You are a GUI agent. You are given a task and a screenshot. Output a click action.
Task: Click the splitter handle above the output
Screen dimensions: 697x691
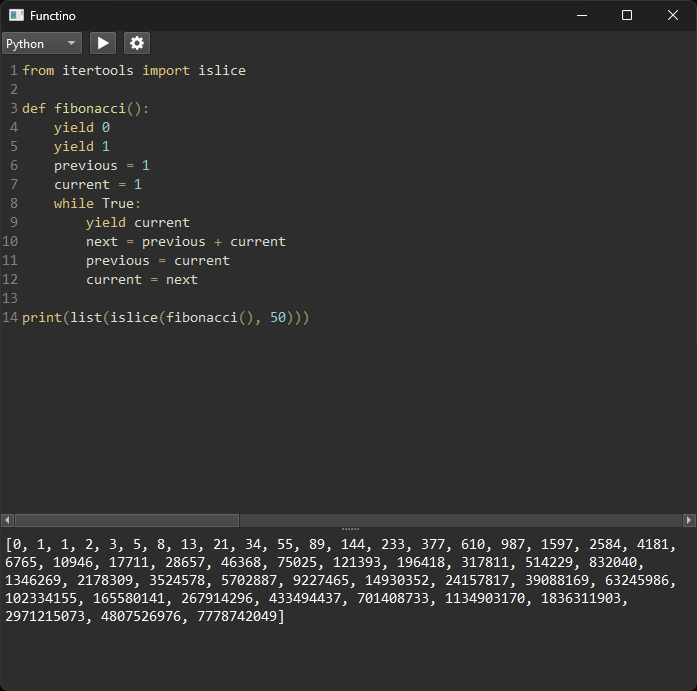pos(350,529)
